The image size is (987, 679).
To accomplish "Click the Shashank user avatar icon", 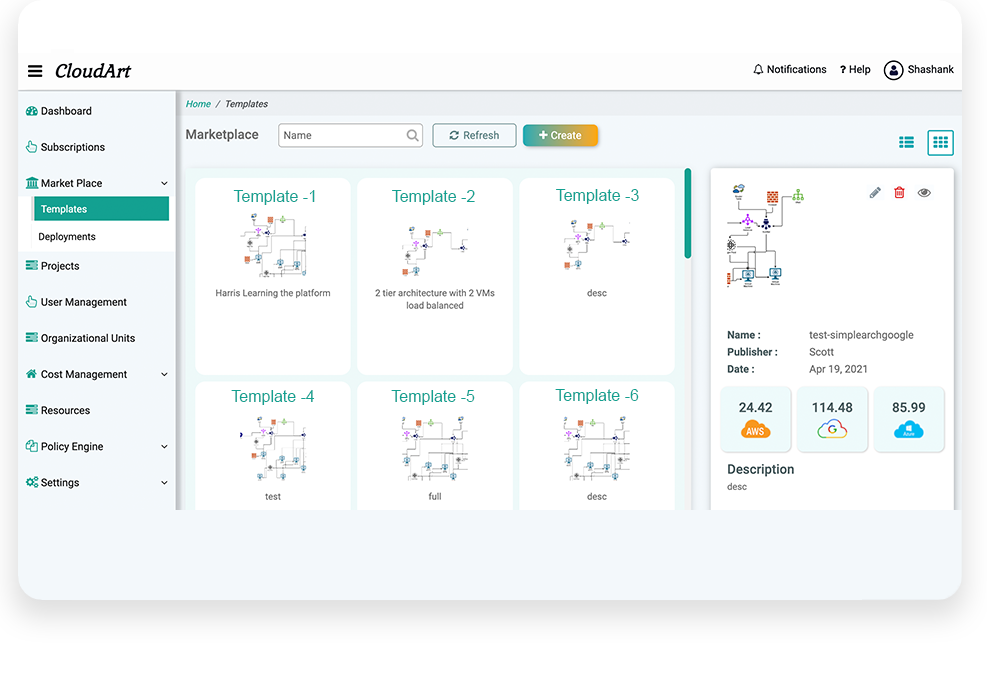I will [x=893, y=70].
